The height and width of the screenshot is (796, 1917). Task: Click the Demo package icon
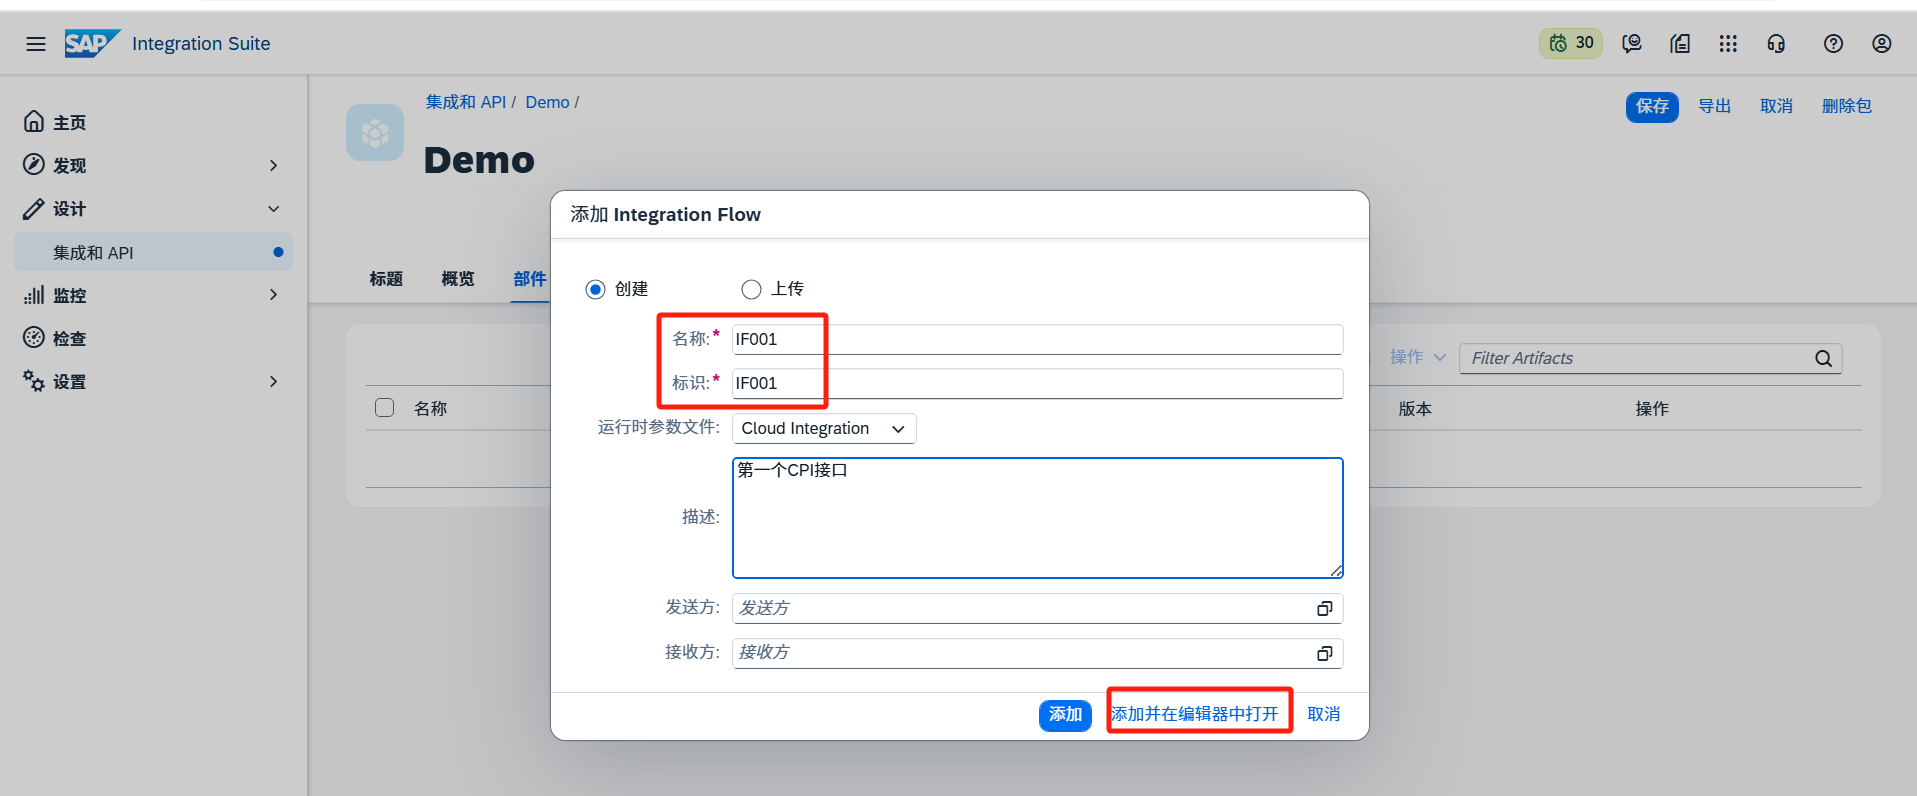(375, 132)
